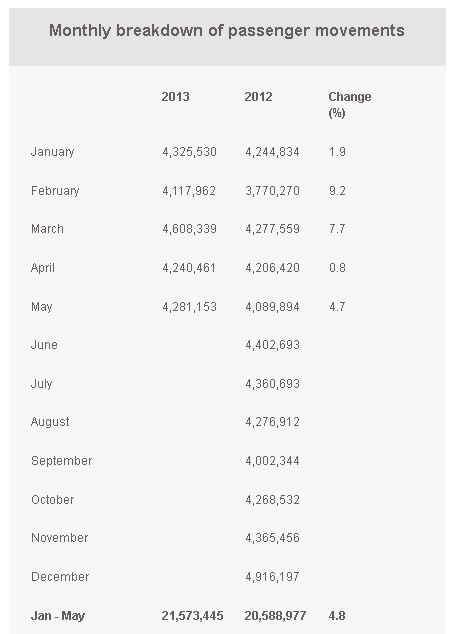This screenshot has height=634, width=456.
Task: Select the Jan - May total row label
Action: tap(58, 616)
